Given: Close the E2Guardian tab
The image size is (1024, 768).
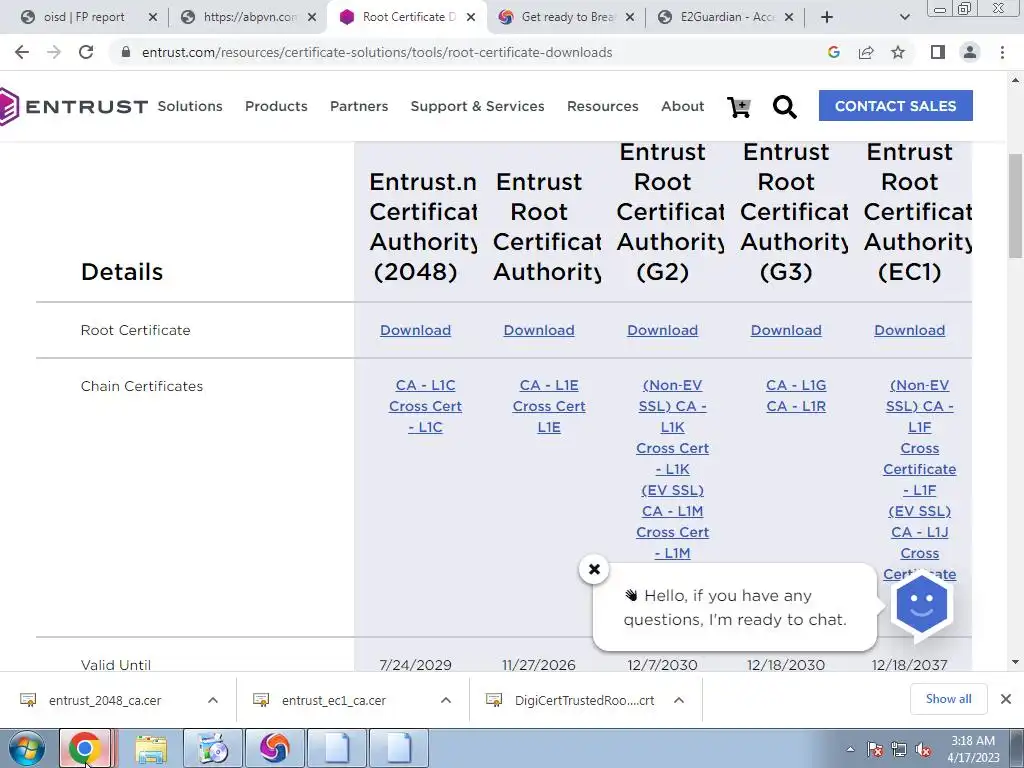Looking at the screenshot, I should (789, 17).
